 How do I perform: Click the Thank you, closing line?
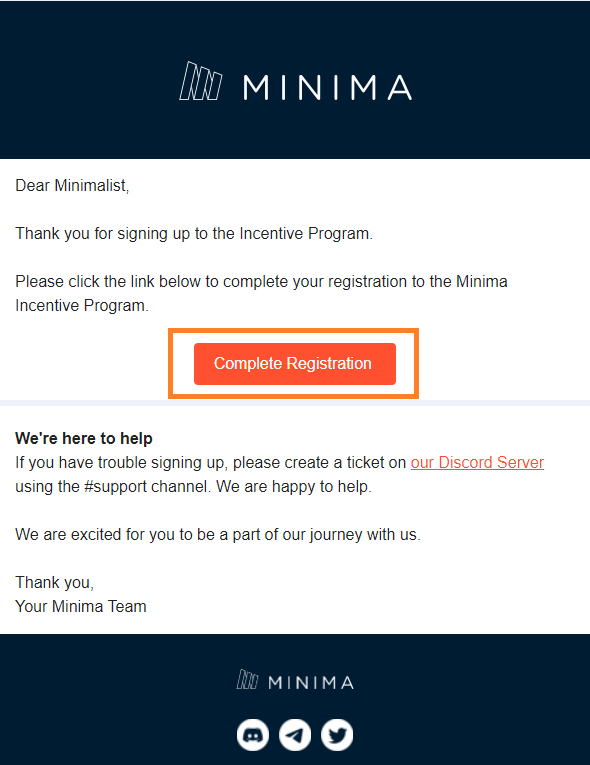click(x=55, y=583)
